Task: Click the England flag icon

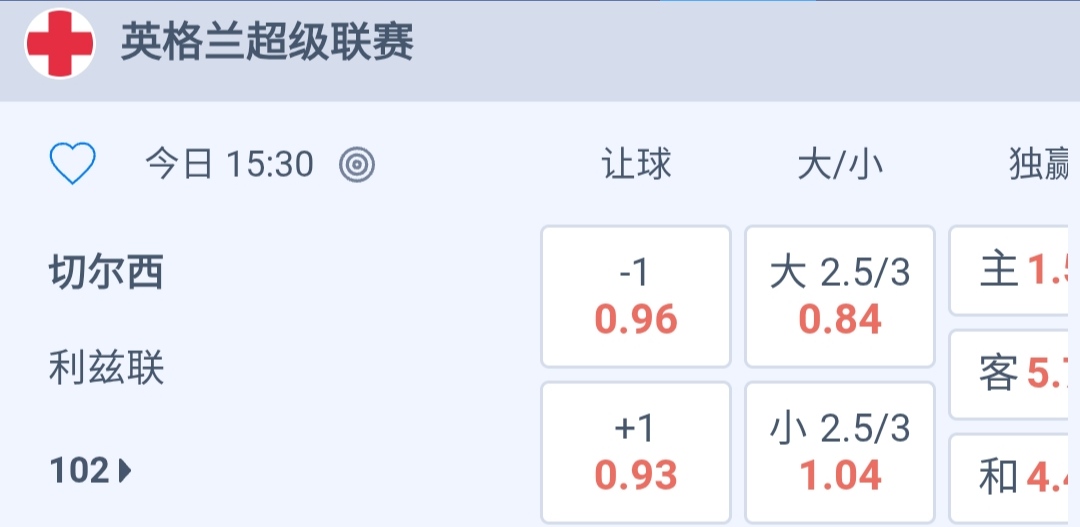Action: coord(60,44)
